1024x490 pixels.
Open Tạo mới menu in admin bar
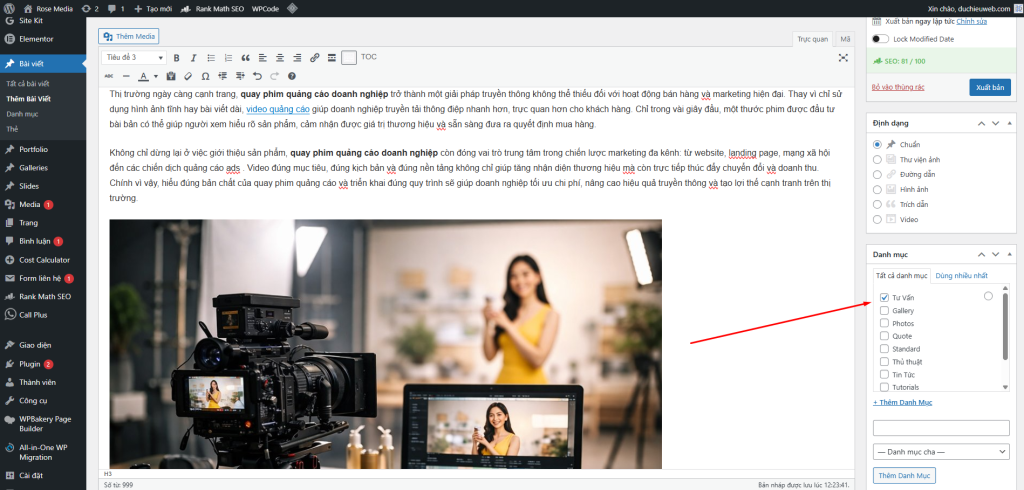click(x=153, y=9)
